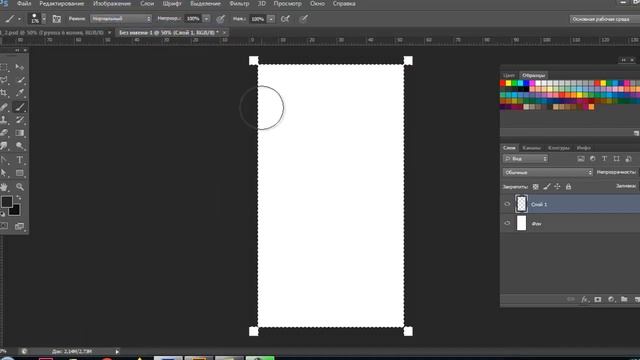Image resolution: width=640 pixels, height=360 pixels.
Task: Click the Quick Mask mode icon
Action: (4, 226)
